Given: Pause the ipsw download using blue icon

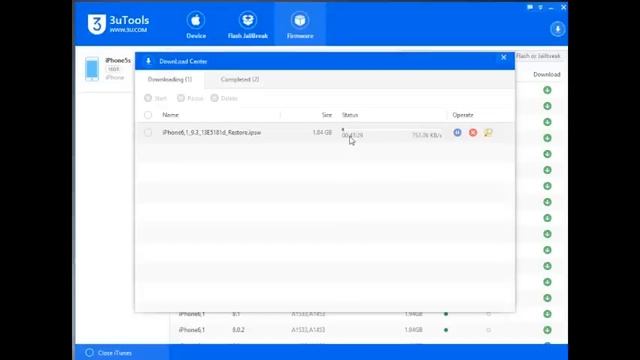Looking at the screenshot, I should (457, 132).
